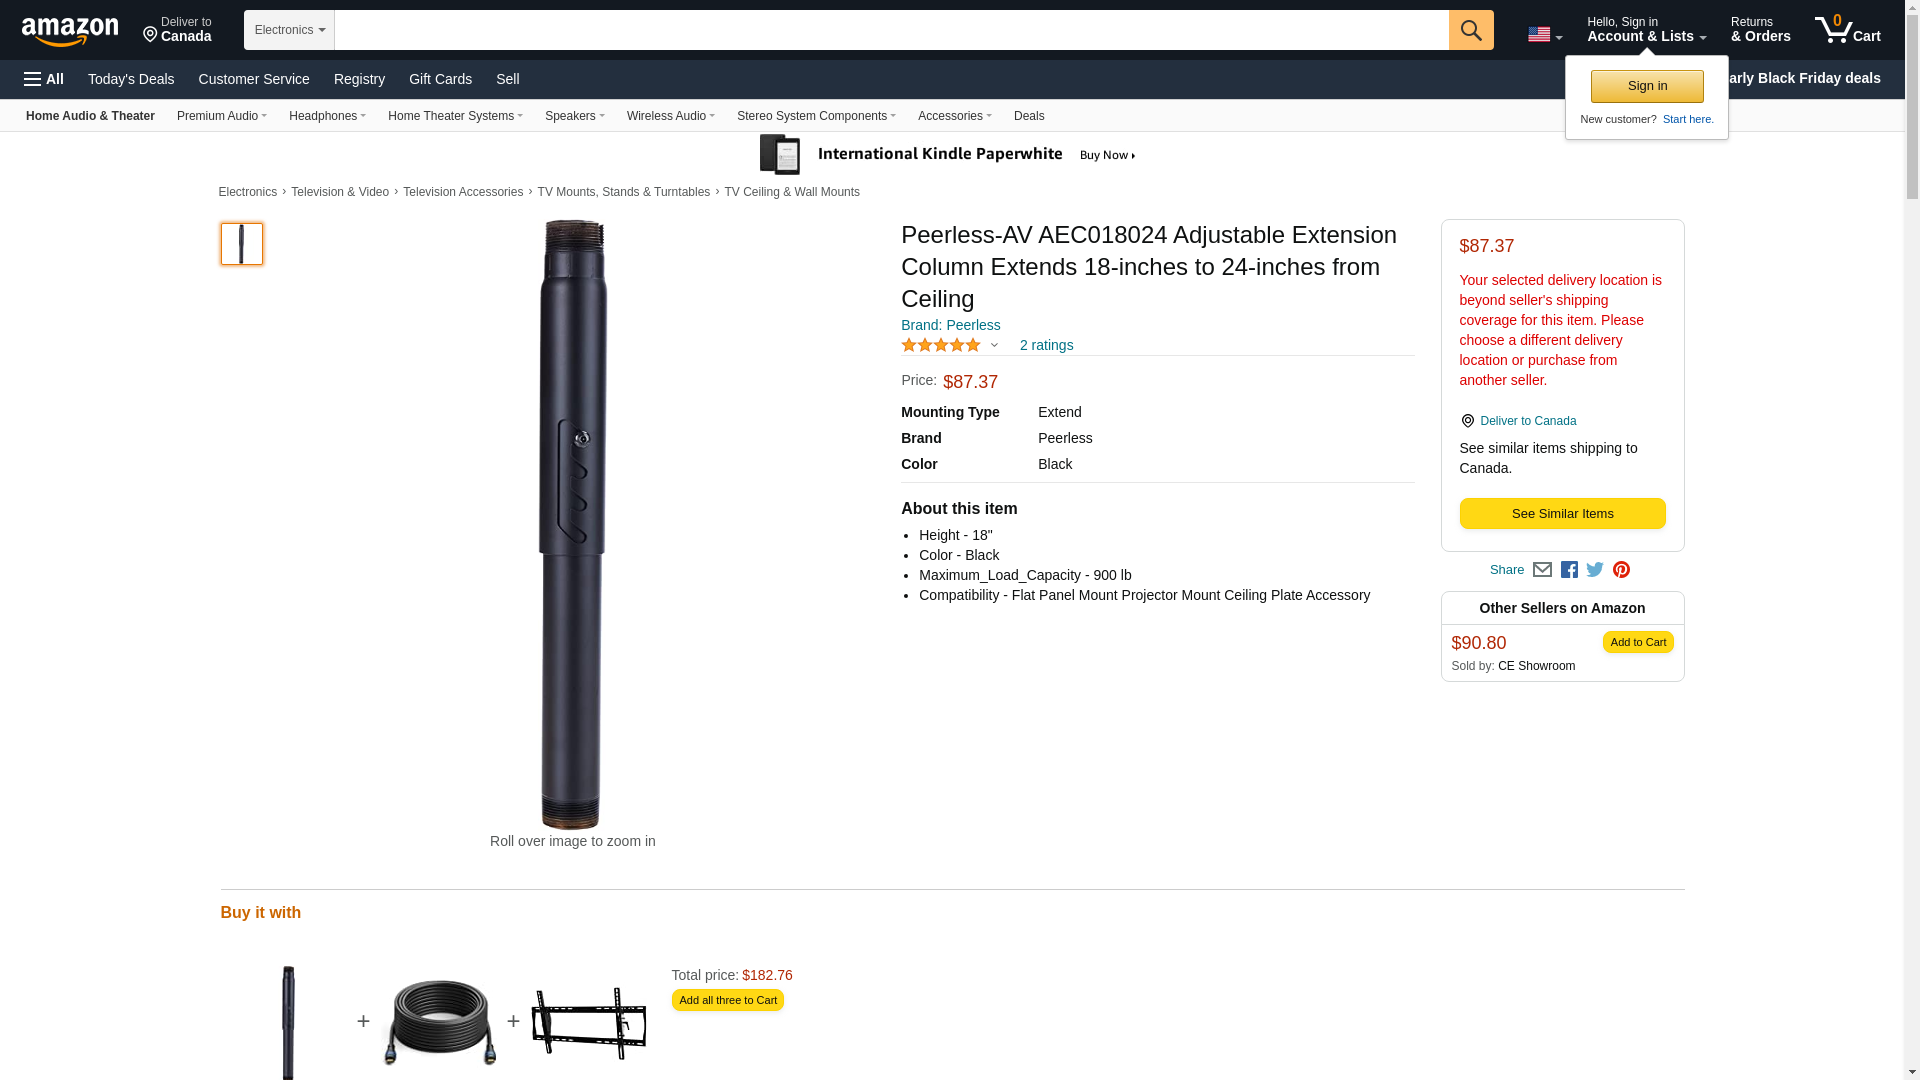The height and width of the screenshot is (1080, 1920).
Task: Expand the language flag selector
Action: 1544,35
